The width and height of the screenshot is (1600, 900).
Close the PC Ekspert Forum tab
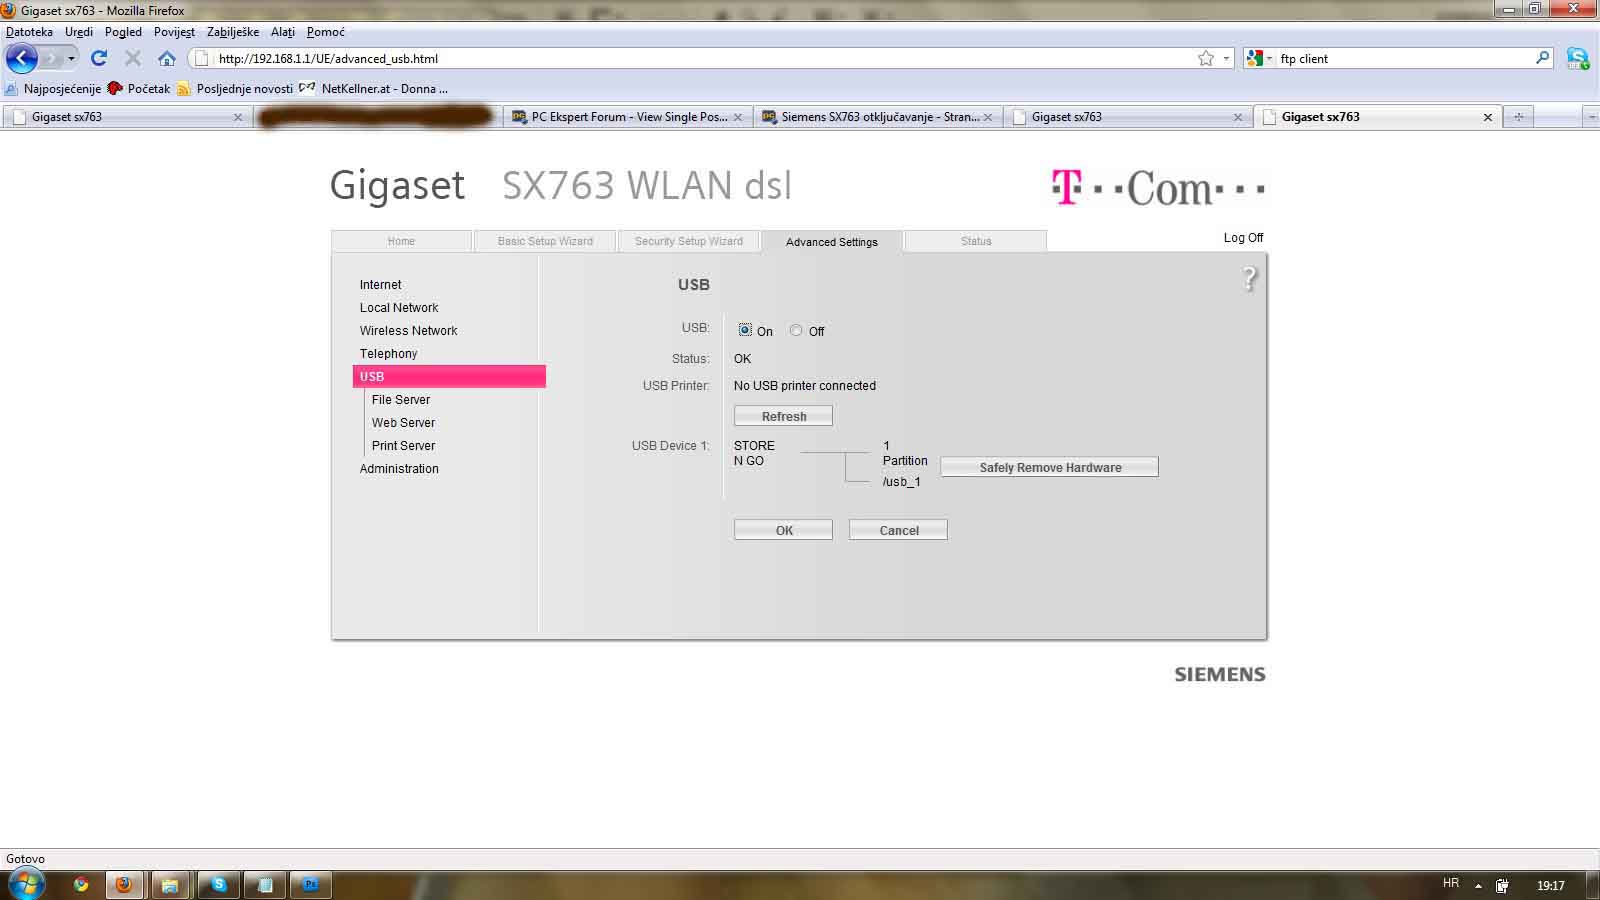(738, 117)
